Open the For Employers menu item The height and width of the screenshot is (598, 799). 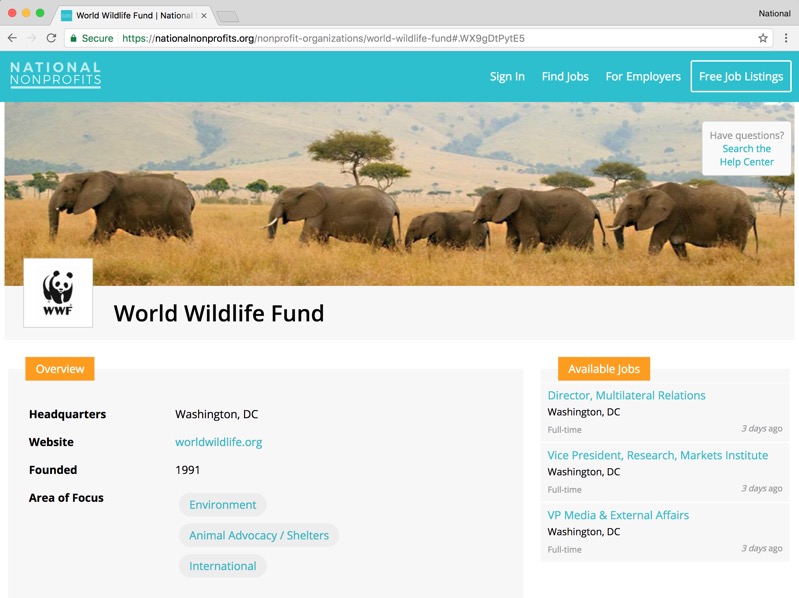pyautogui.click(x=643, y=76)
